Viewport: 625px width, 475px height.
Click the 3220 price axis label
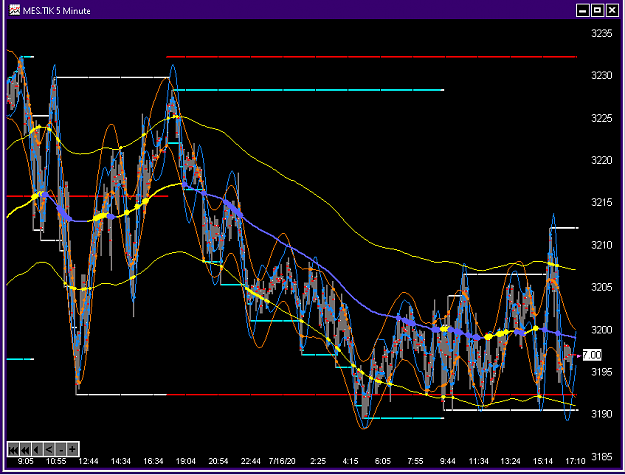[601, 160]
